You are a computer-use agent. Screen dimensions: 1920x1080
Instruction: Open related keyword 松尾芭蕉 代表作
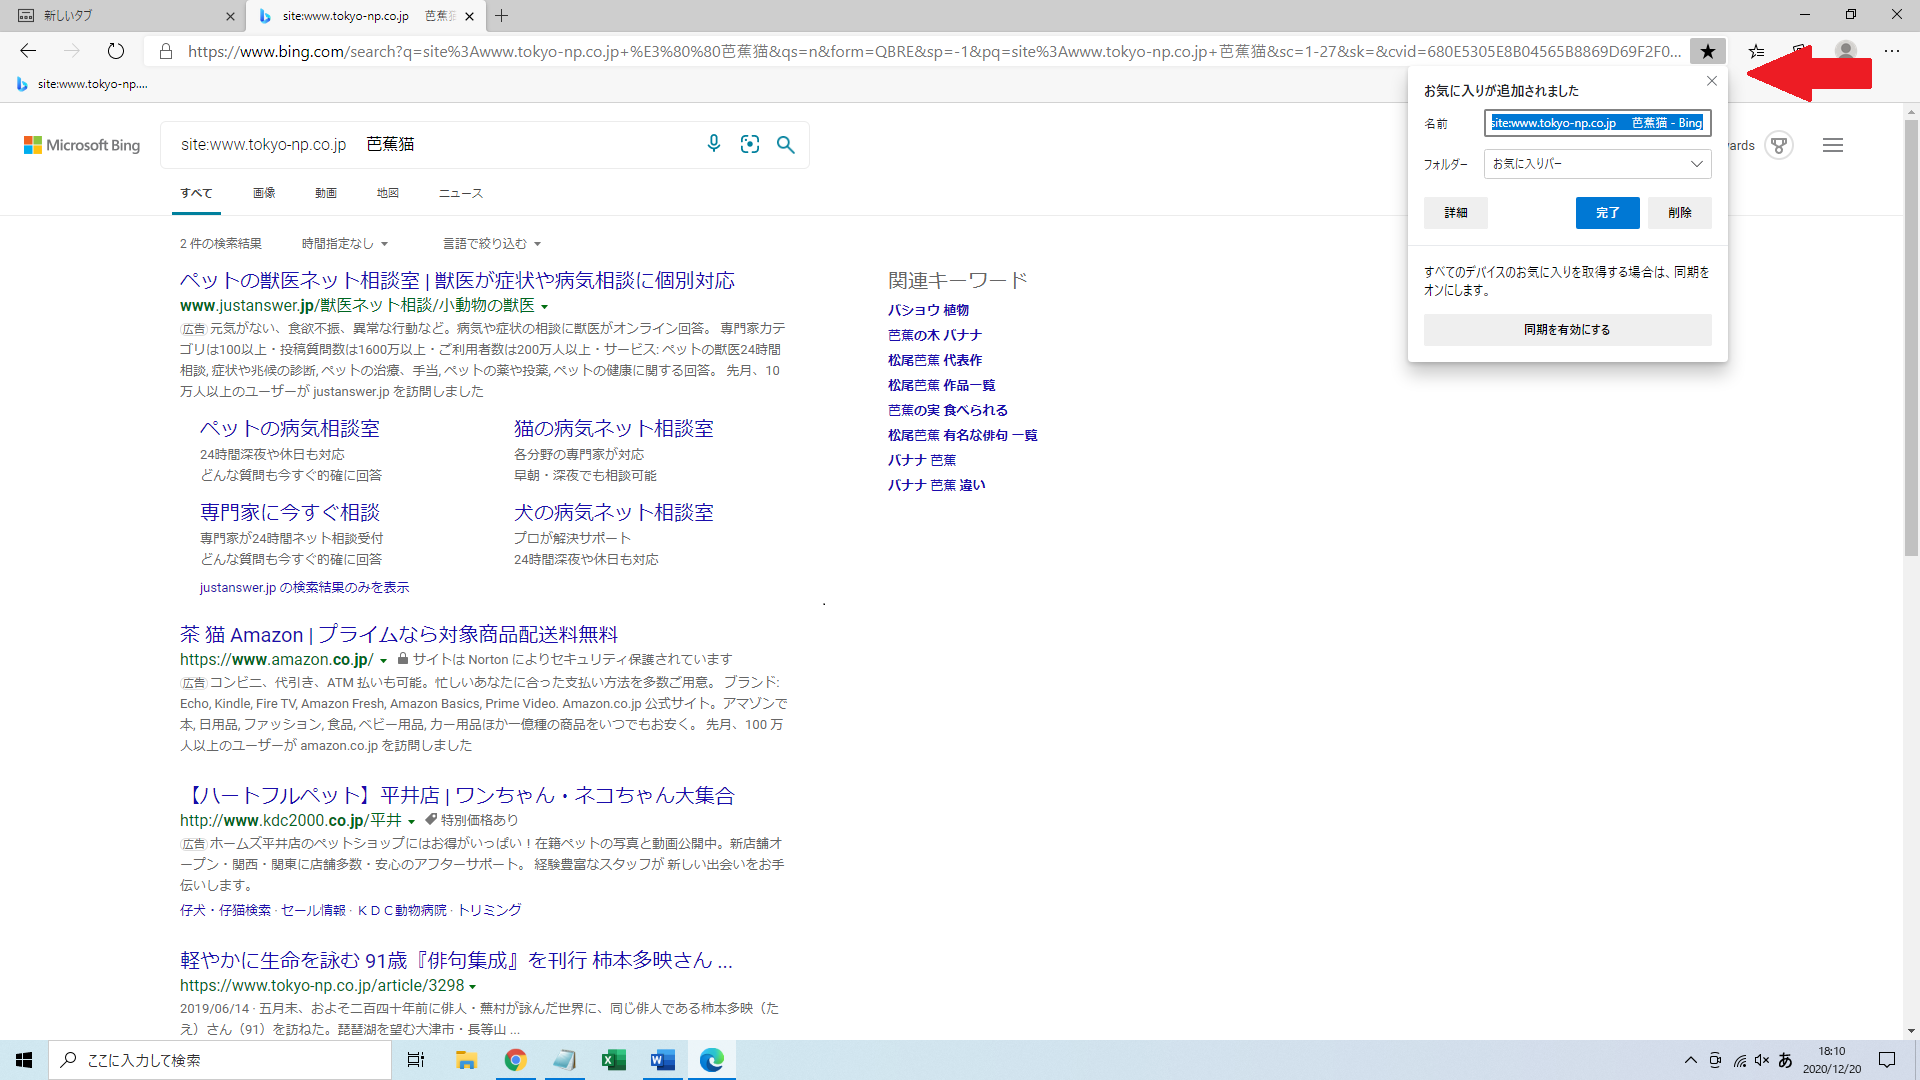(935, 360)
